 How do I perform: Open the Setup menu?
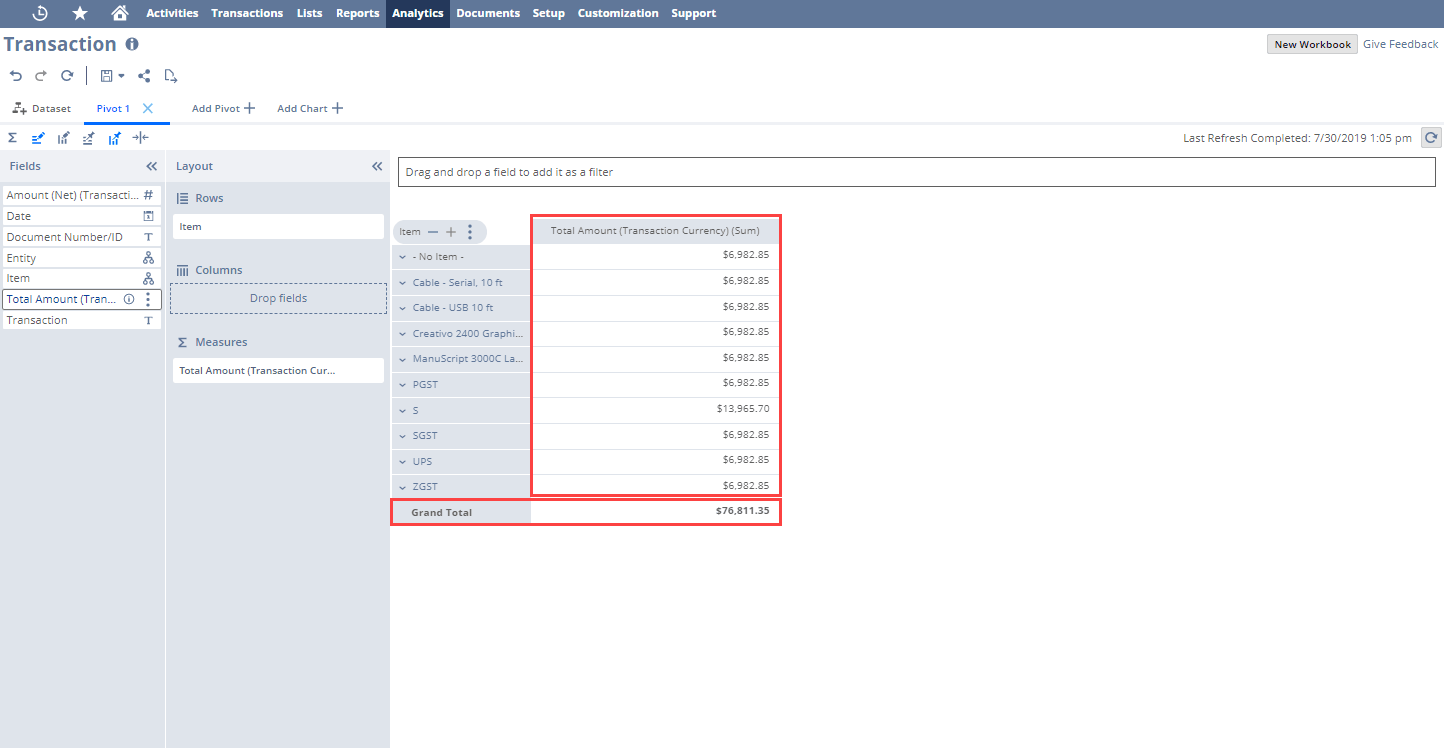coord(549,13)
